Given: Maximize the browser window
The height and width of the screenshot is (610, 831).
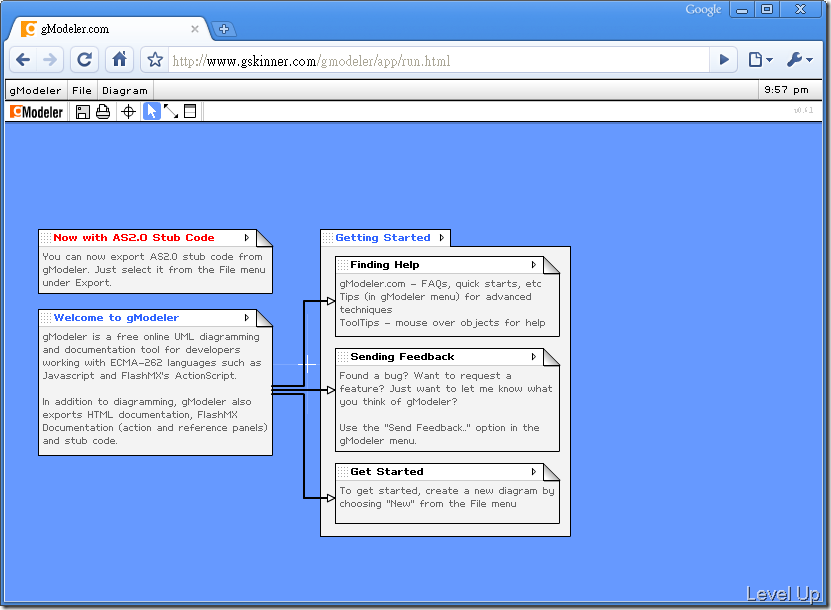Looking at the screenshot, I should point(766,10).
